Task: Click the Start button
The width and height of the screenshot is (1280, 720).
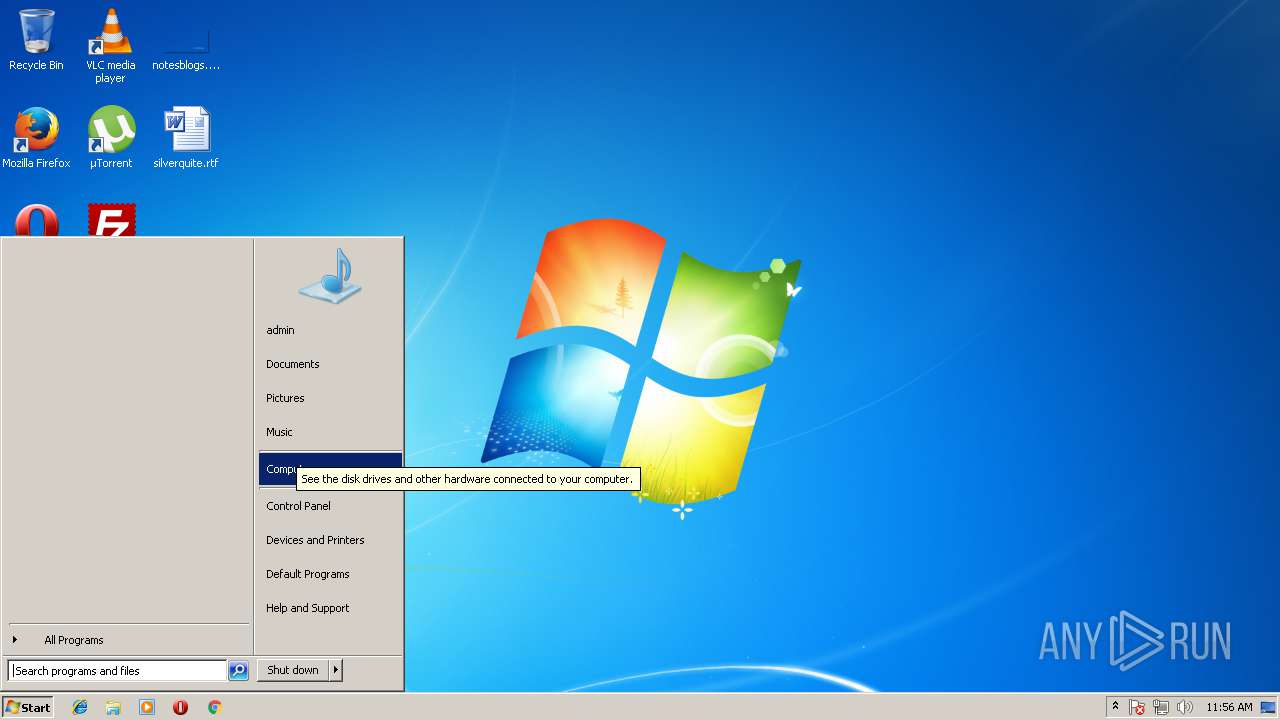Action: coord(27,707)
